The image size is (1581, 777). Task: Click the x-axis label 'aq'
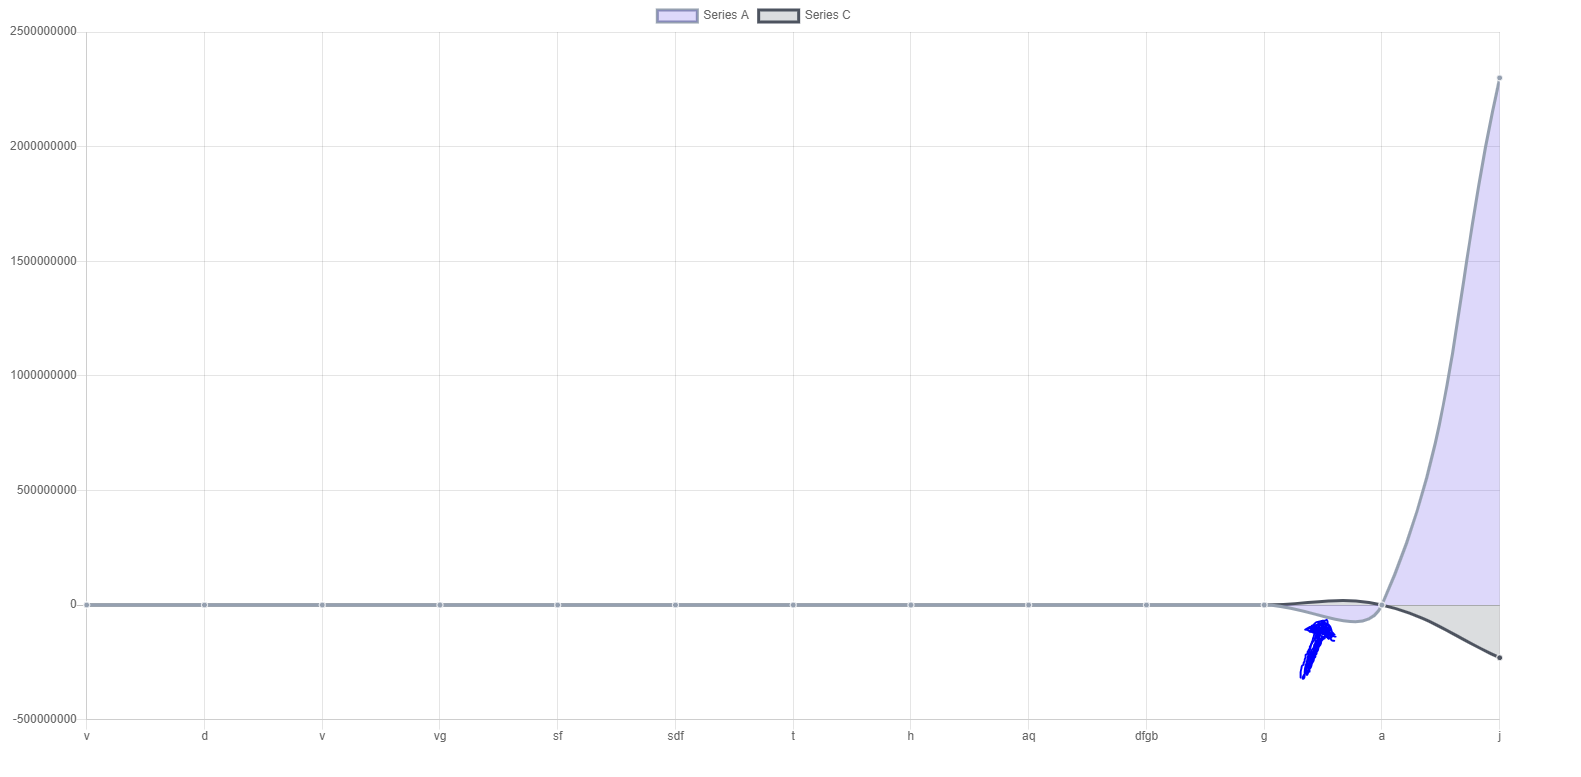pos(1029,736)
